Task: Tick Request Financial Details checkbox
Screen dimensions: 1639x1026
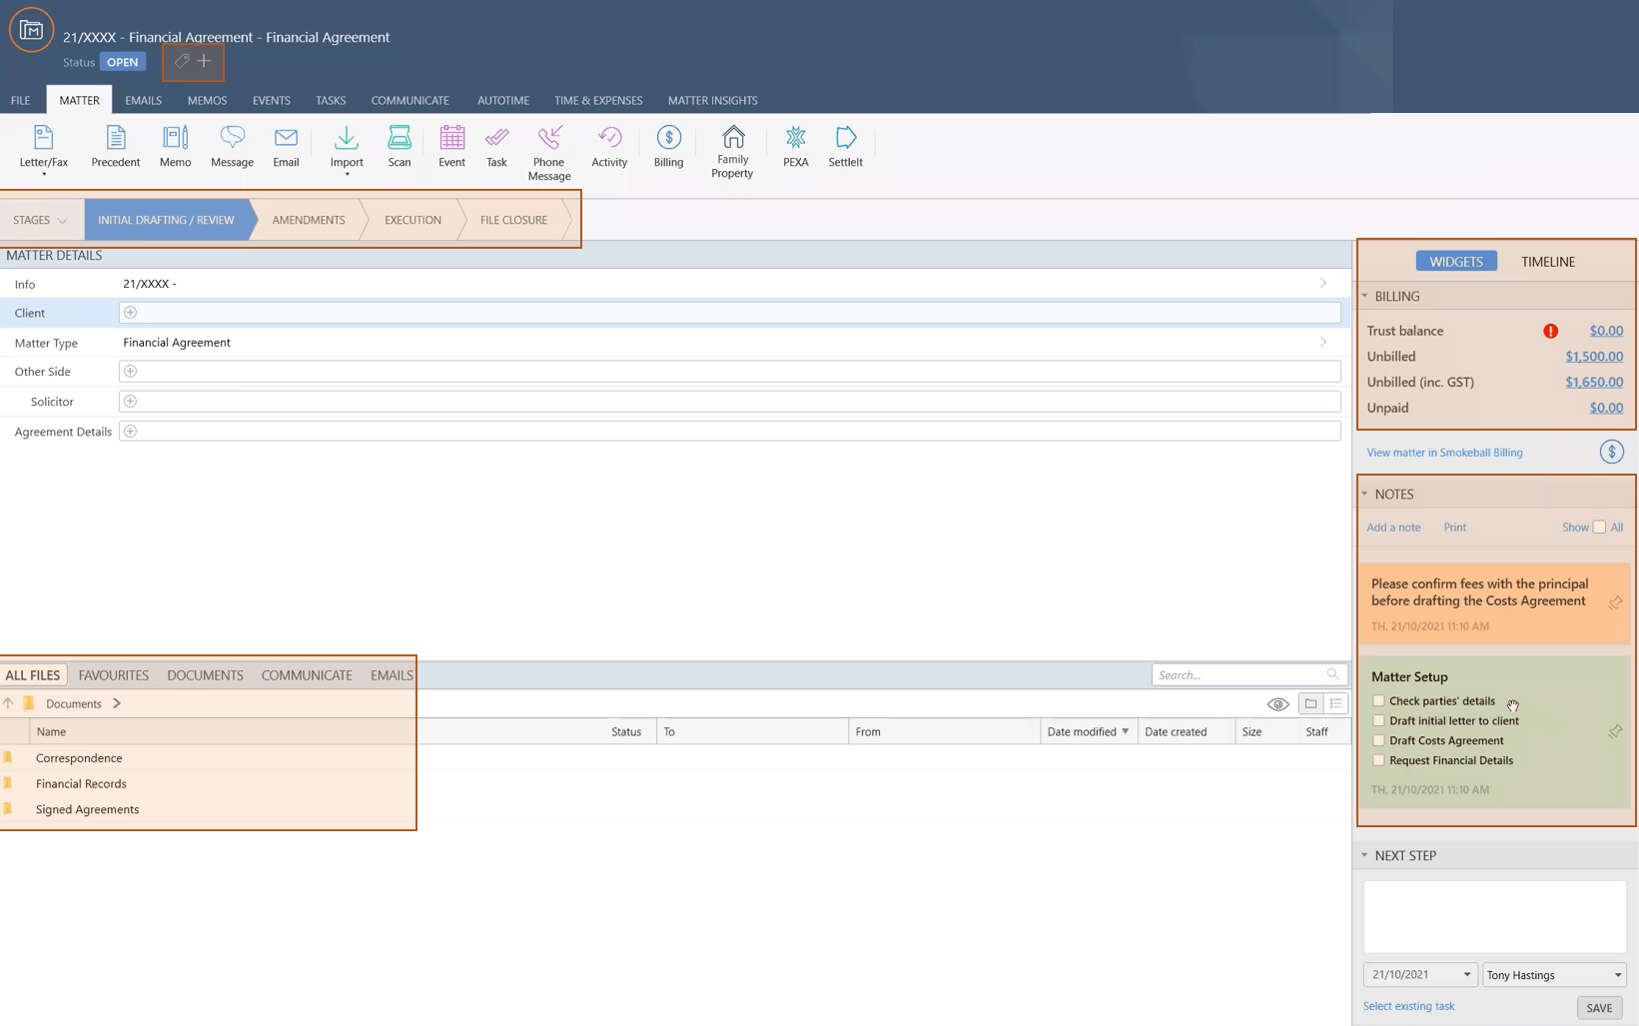Action: pos(1379,760)
